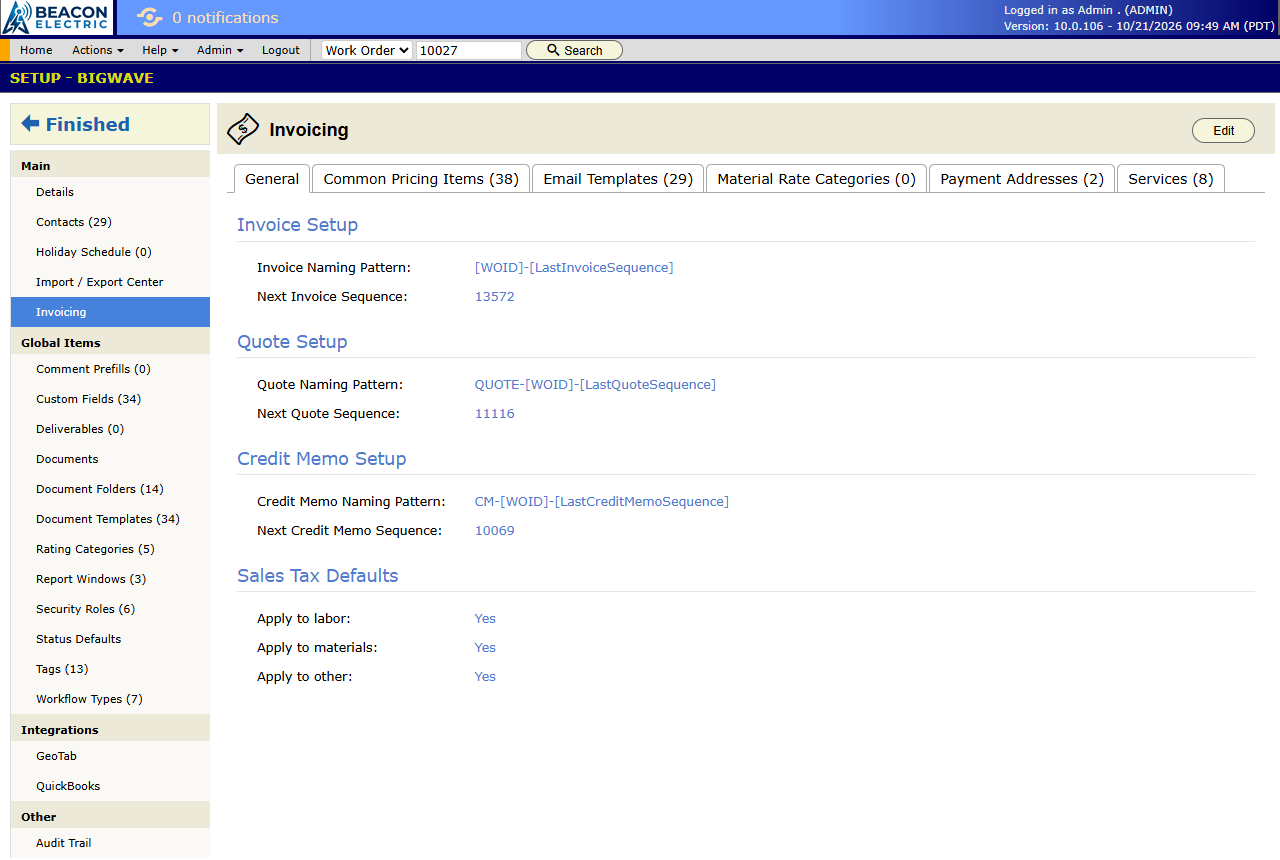
Task: Open the Common Pricing Items tab
Action: point(421,179)
